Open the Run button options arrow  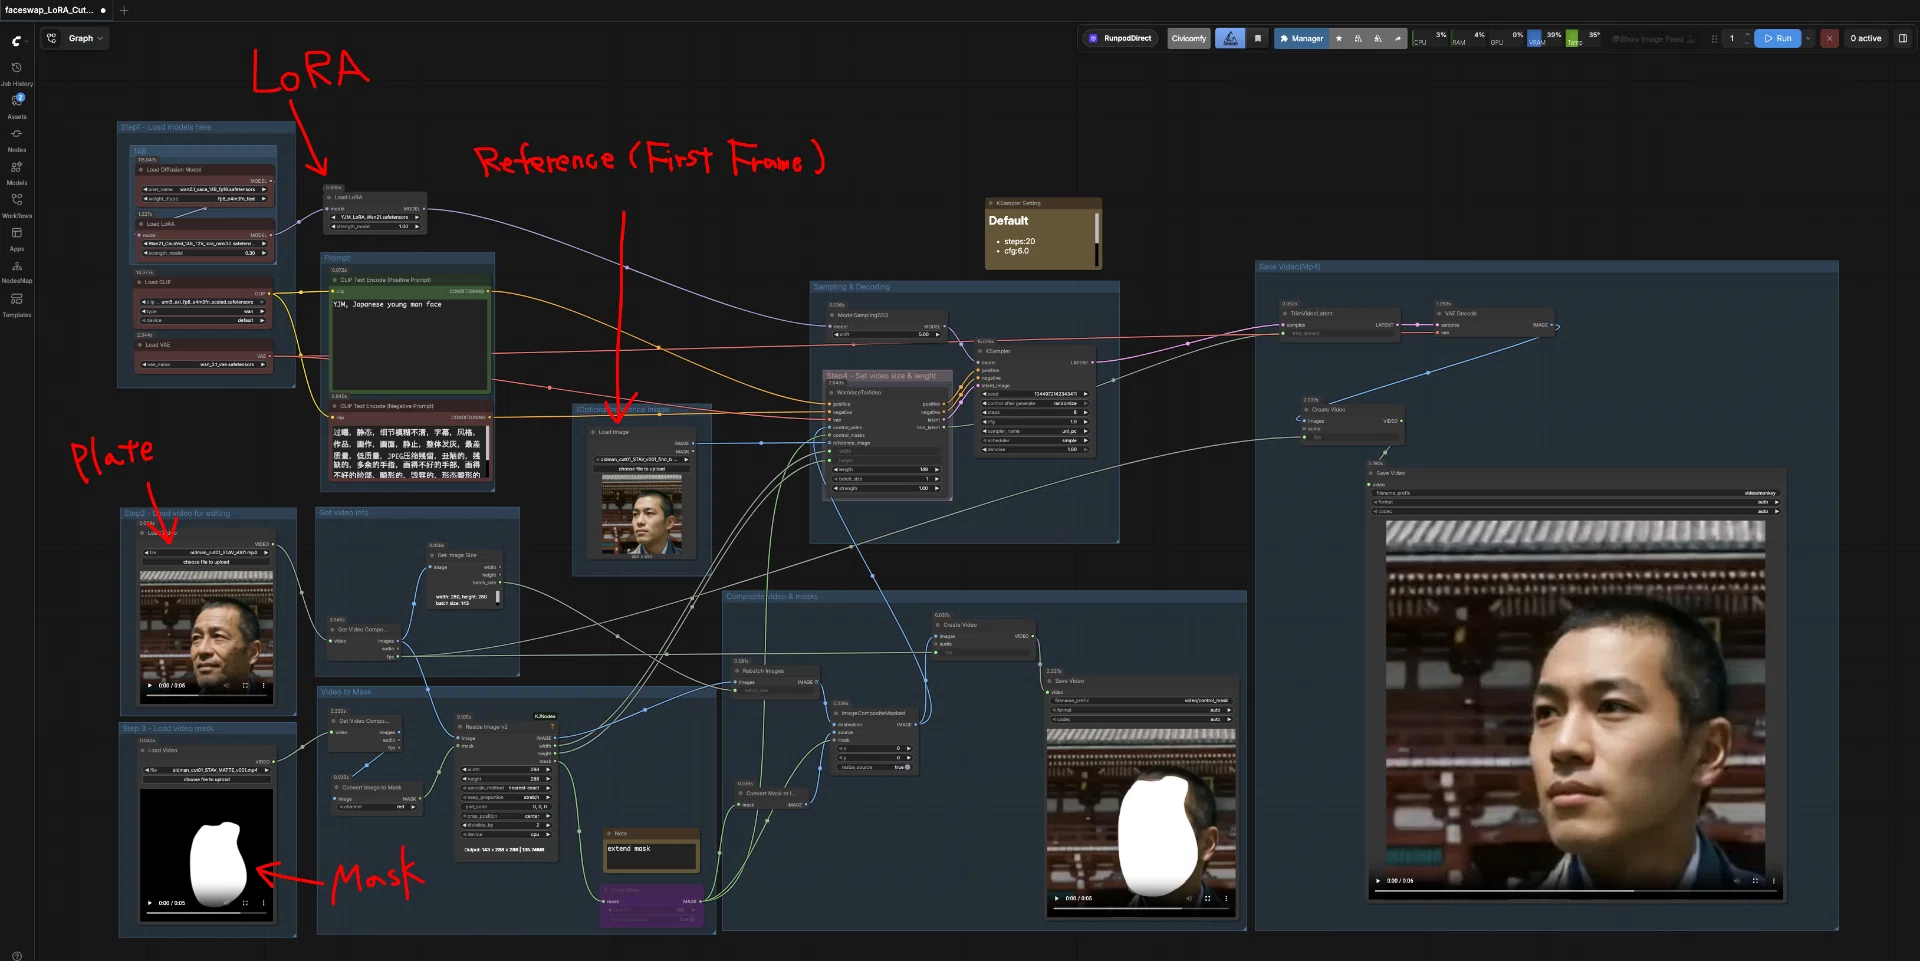coord(1808,38)
